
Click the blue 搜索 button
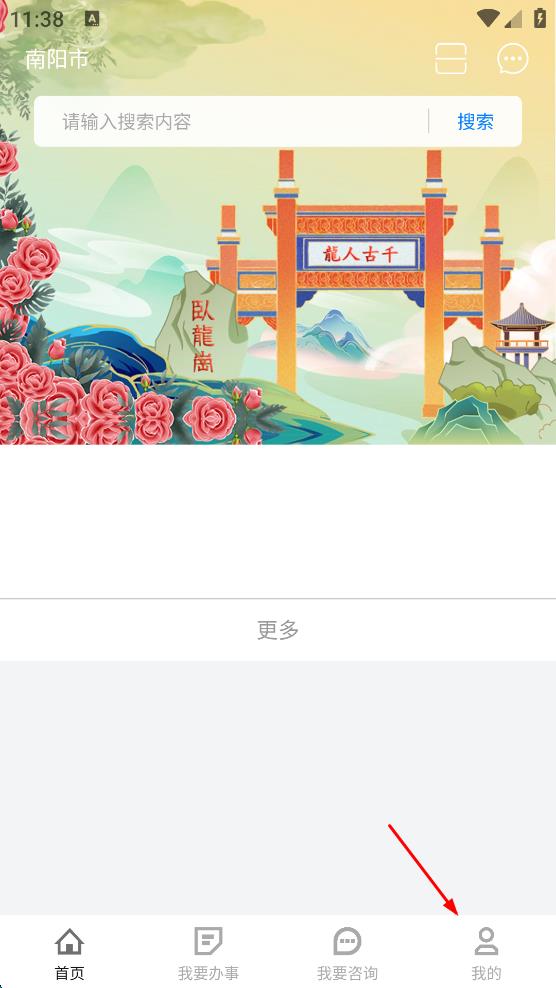475,122
